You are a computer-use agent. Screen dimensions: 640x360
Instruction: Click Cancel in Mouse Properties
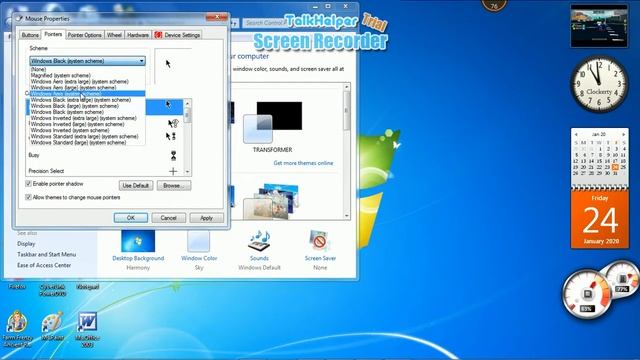point(169,218)
